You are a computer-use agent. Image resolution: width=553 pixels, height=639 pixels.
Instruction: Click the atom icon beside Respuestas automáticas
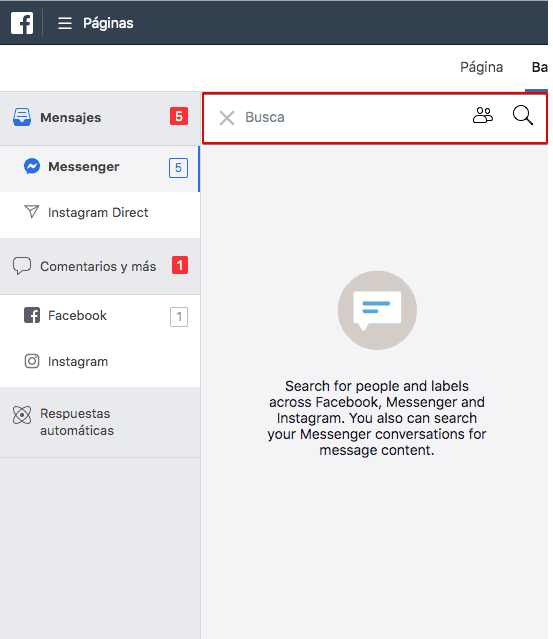pyautogui.click(x=22, y=415)
